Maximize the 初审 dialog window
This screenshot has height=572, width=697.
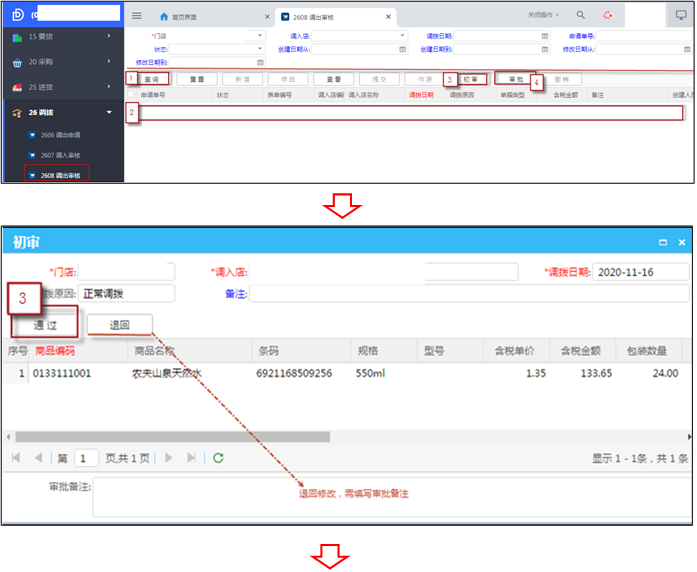663,242
